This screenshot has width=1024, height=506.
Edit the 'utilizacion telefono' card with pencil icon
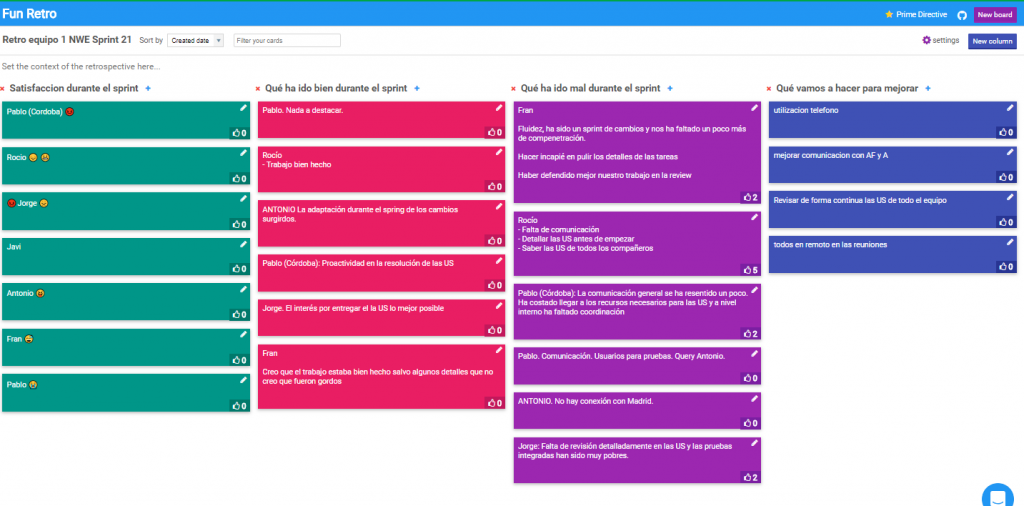pyautogui.click(x=1010, y=107)
